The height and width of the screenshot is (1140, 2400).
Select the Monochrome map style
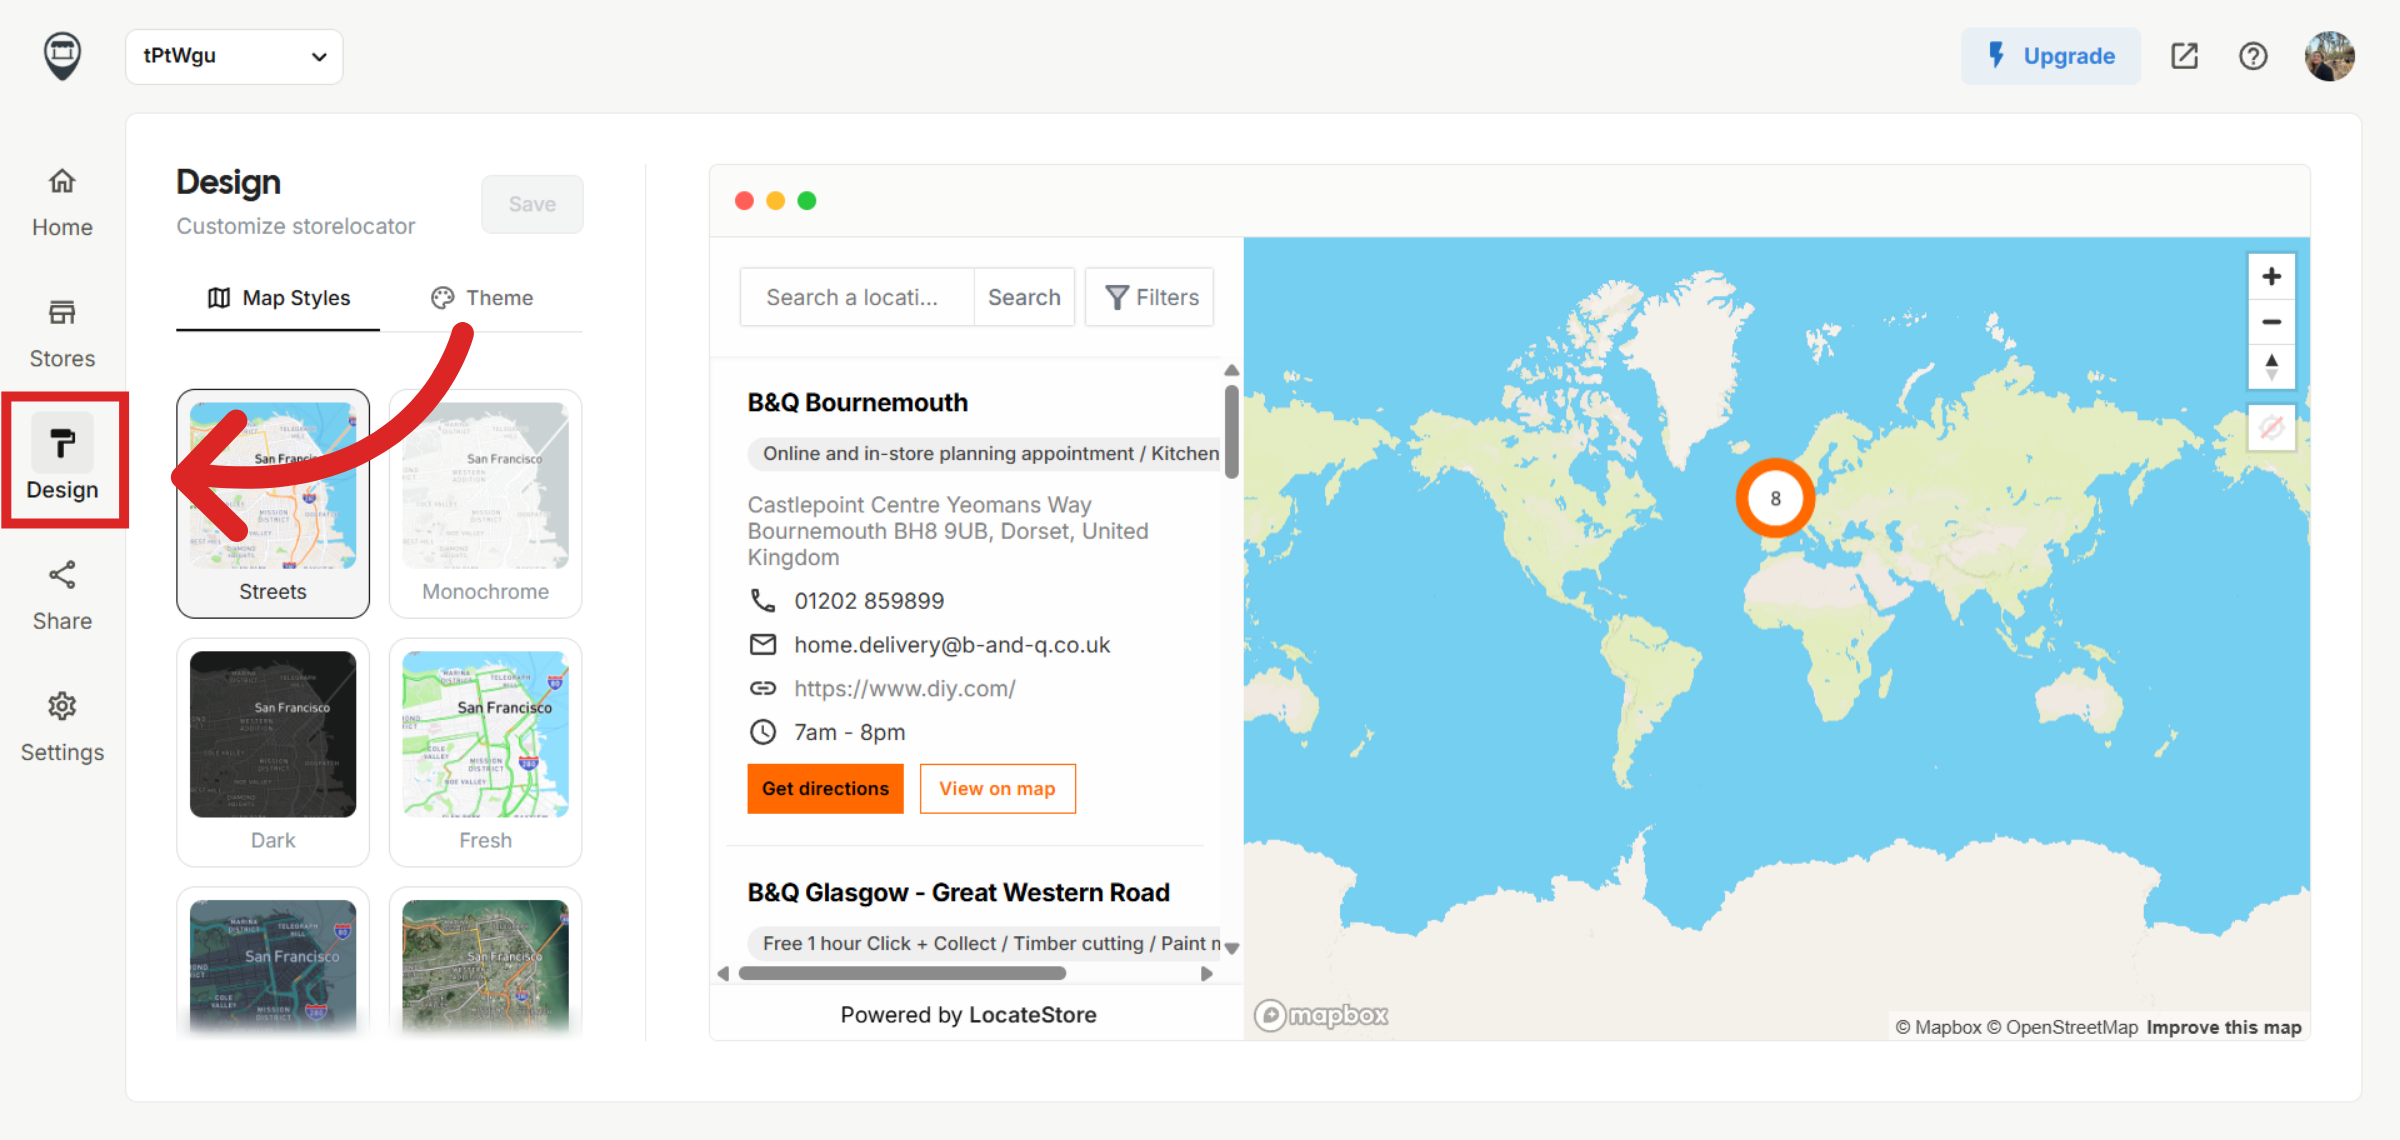[x=486, y=504]
